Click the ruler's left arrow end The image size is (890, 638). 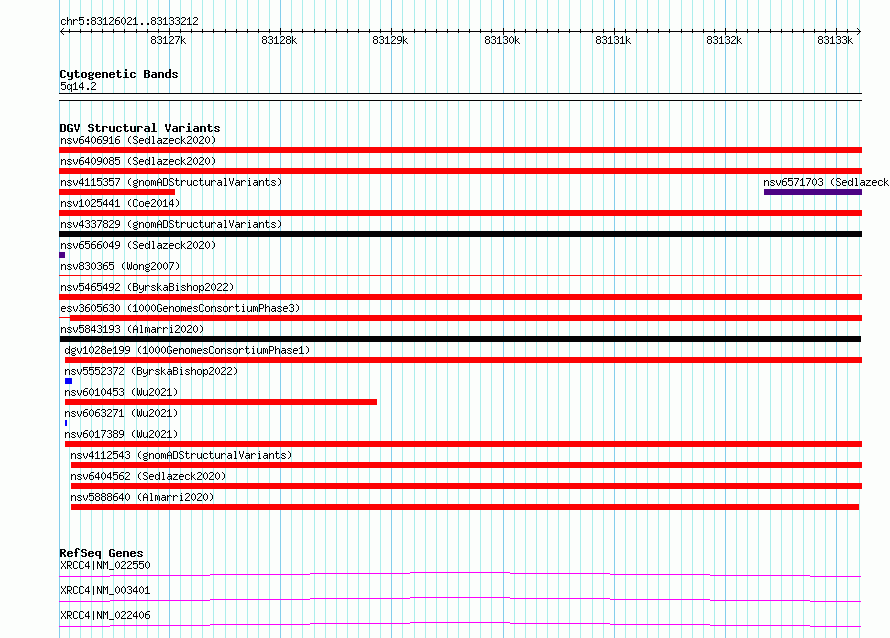(62, 31)
